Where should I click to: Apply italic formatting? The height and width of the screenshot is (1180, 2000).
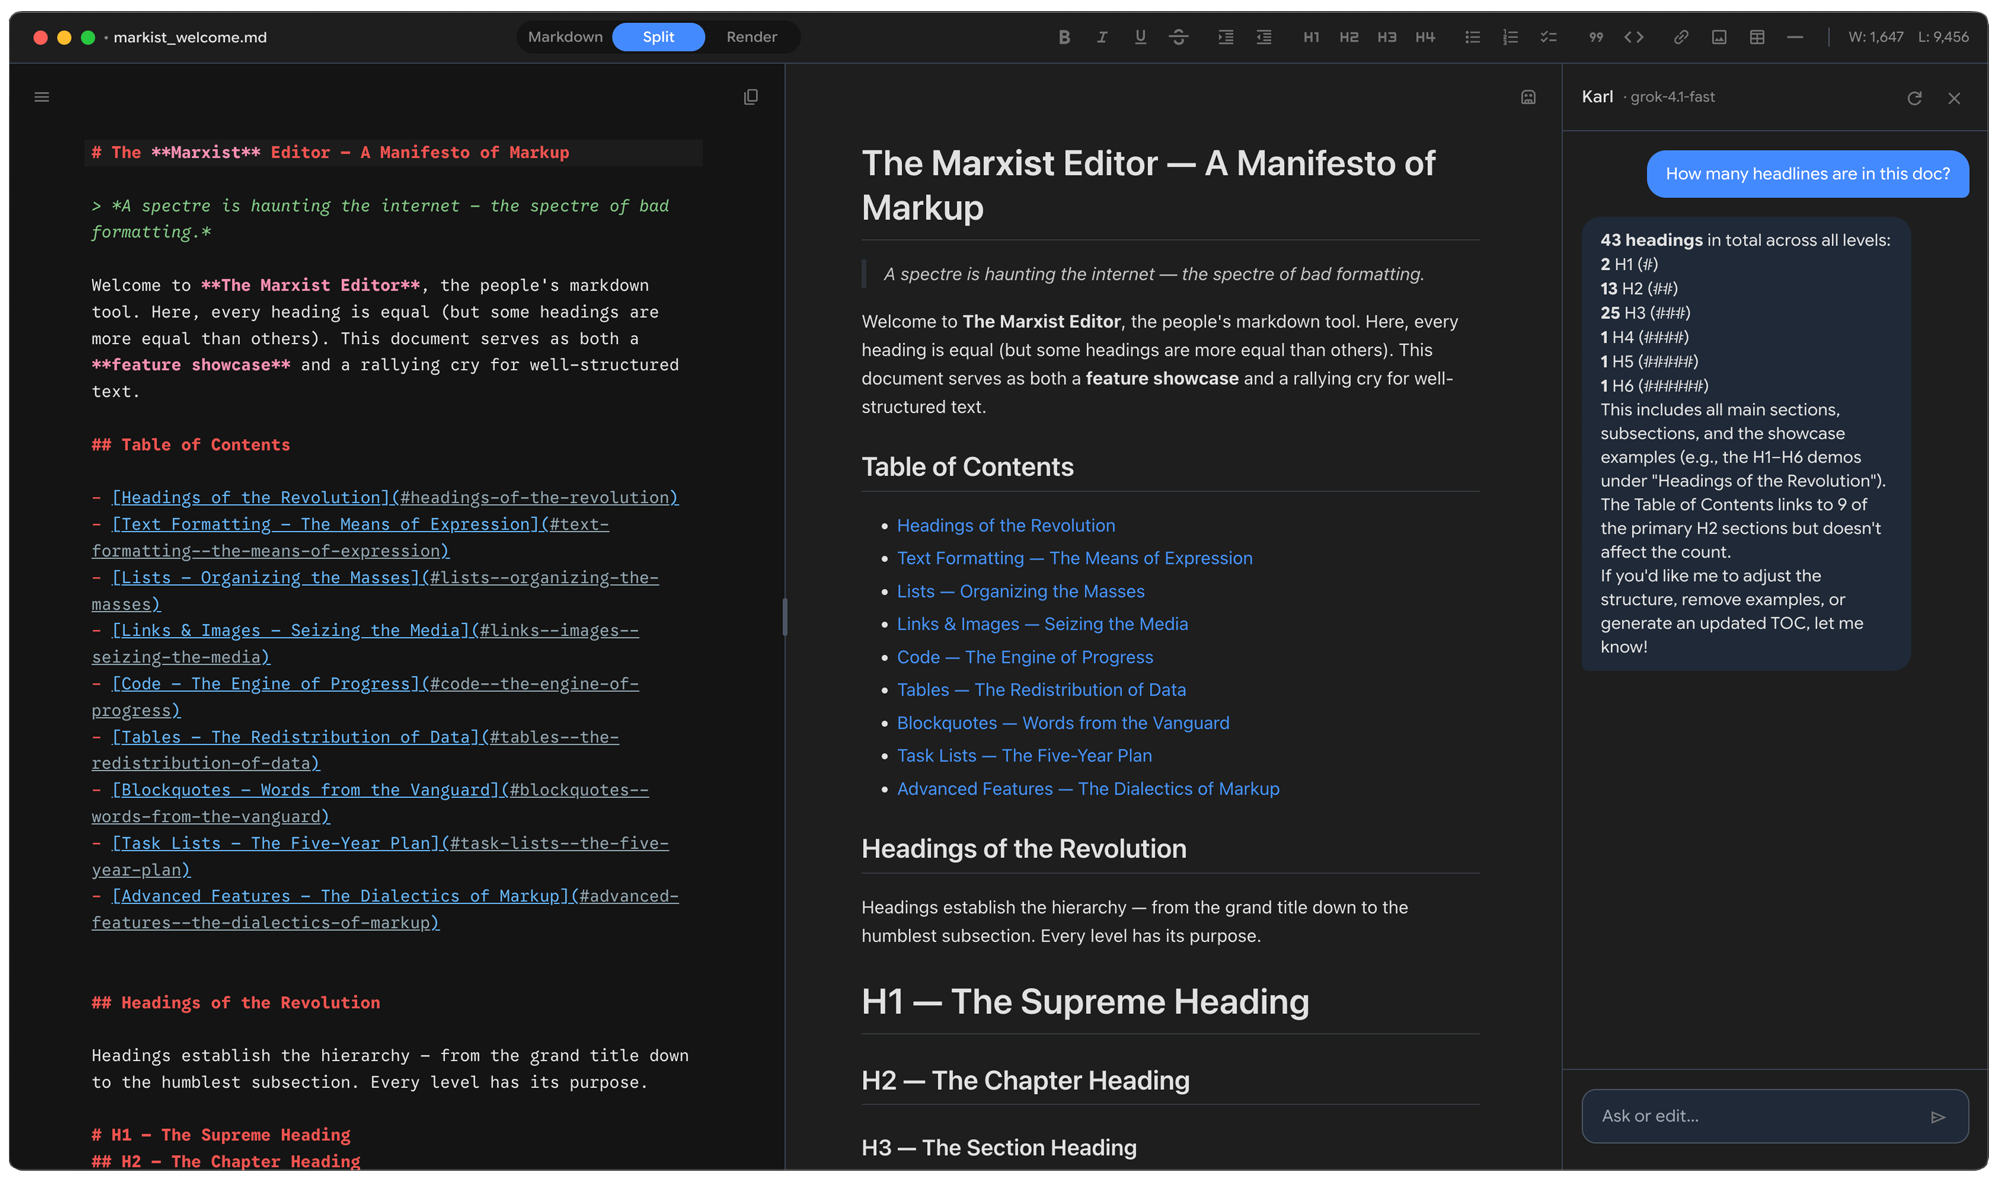tap(1102, 37)
